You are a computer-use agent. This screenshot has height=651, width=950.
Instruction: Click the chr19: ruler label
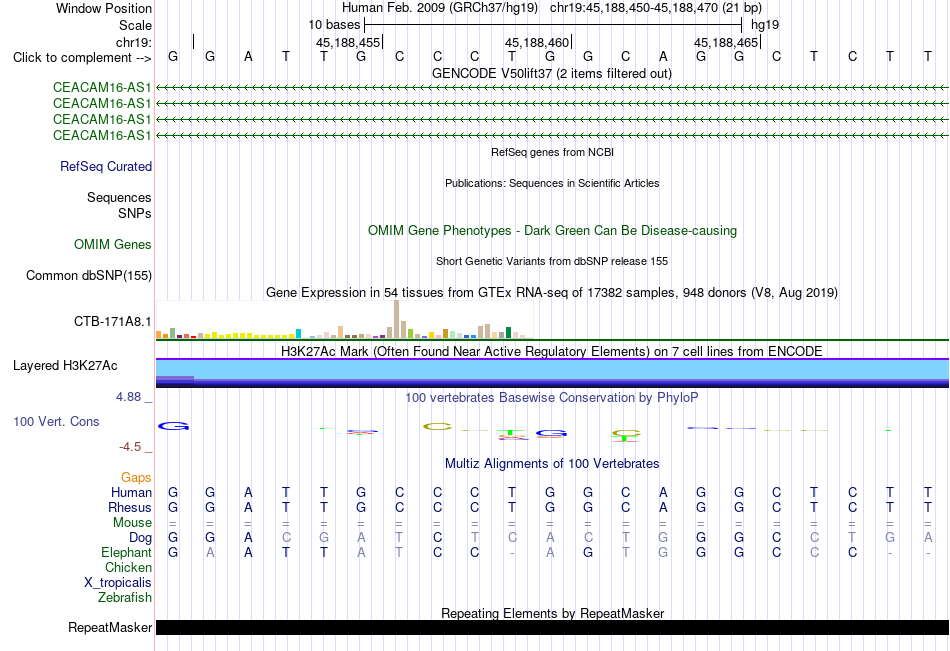pyautogui.click(x=133, y=42)
